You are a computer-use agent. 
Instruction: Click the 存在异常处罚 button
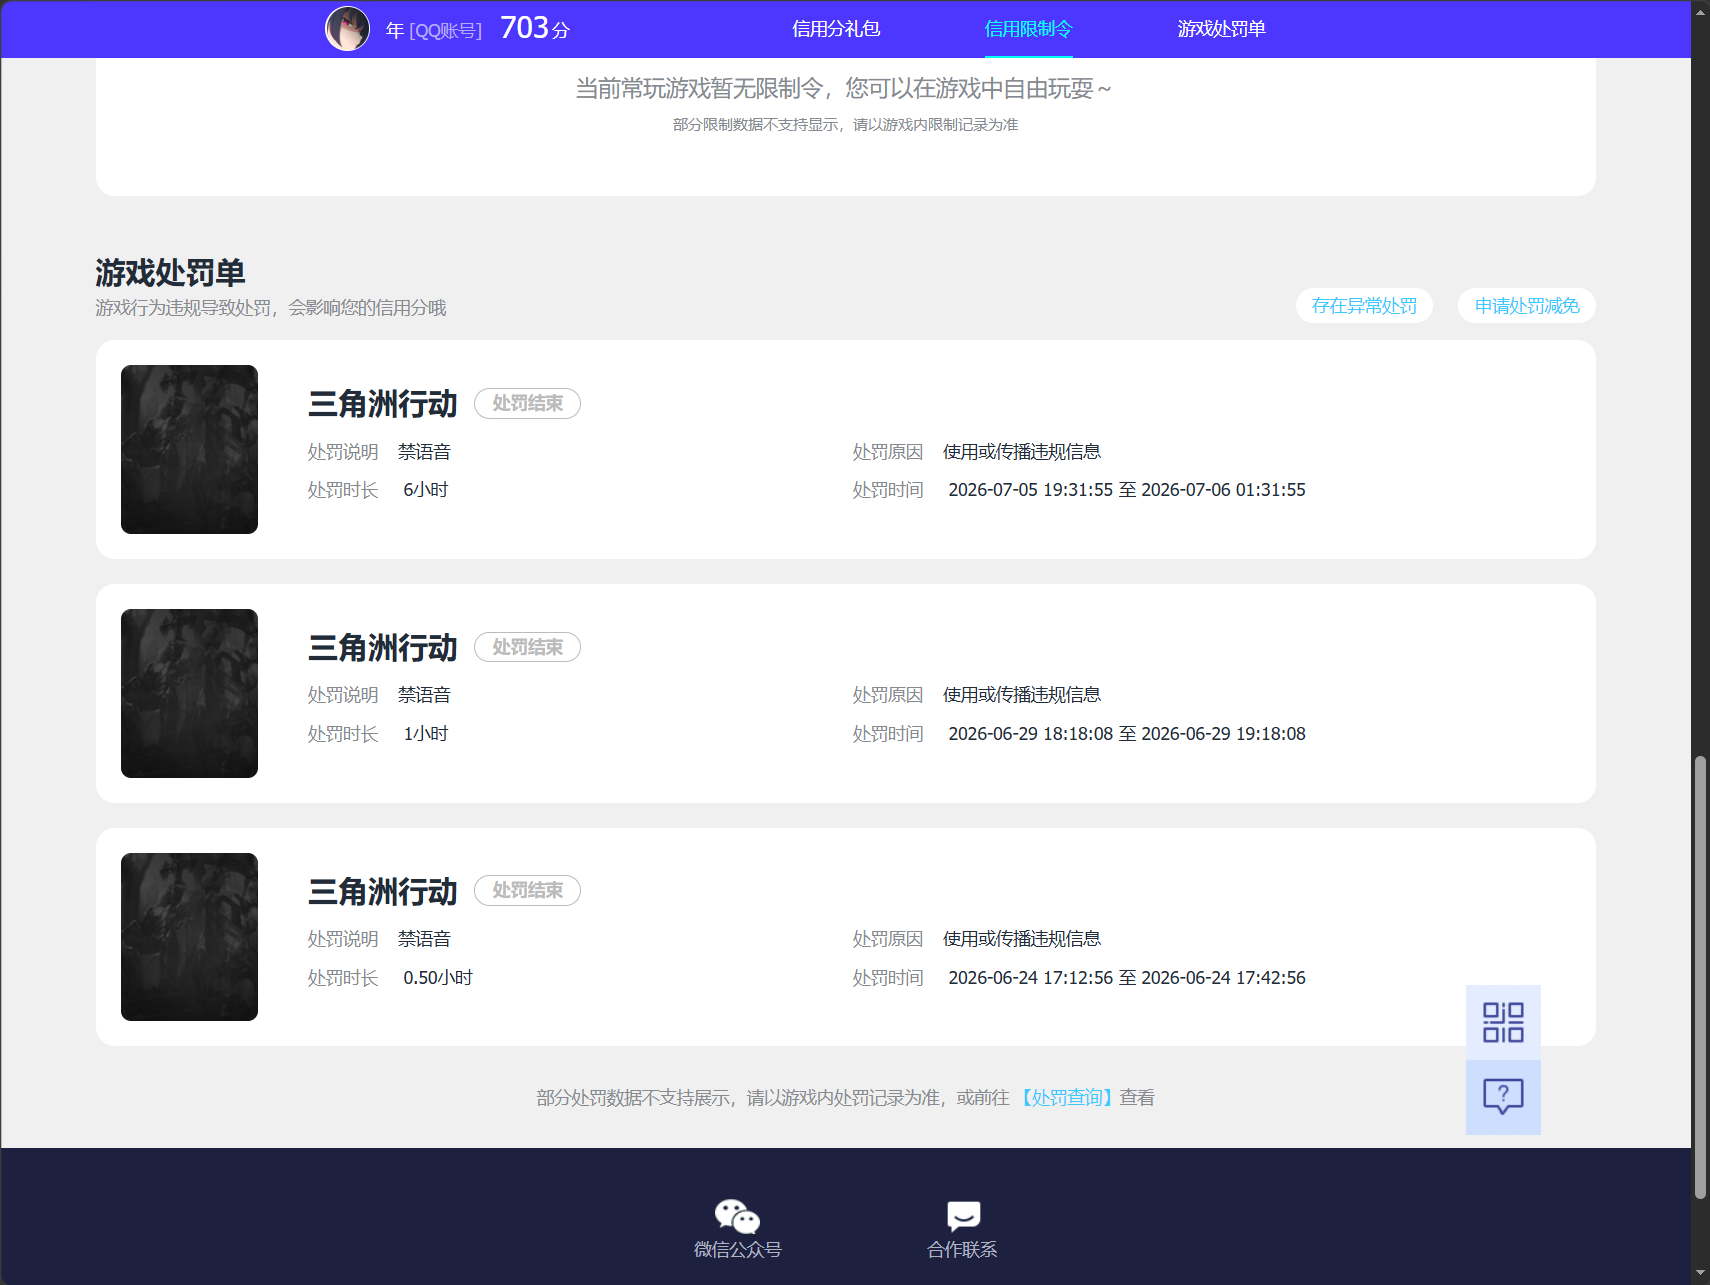[1364, 306]
